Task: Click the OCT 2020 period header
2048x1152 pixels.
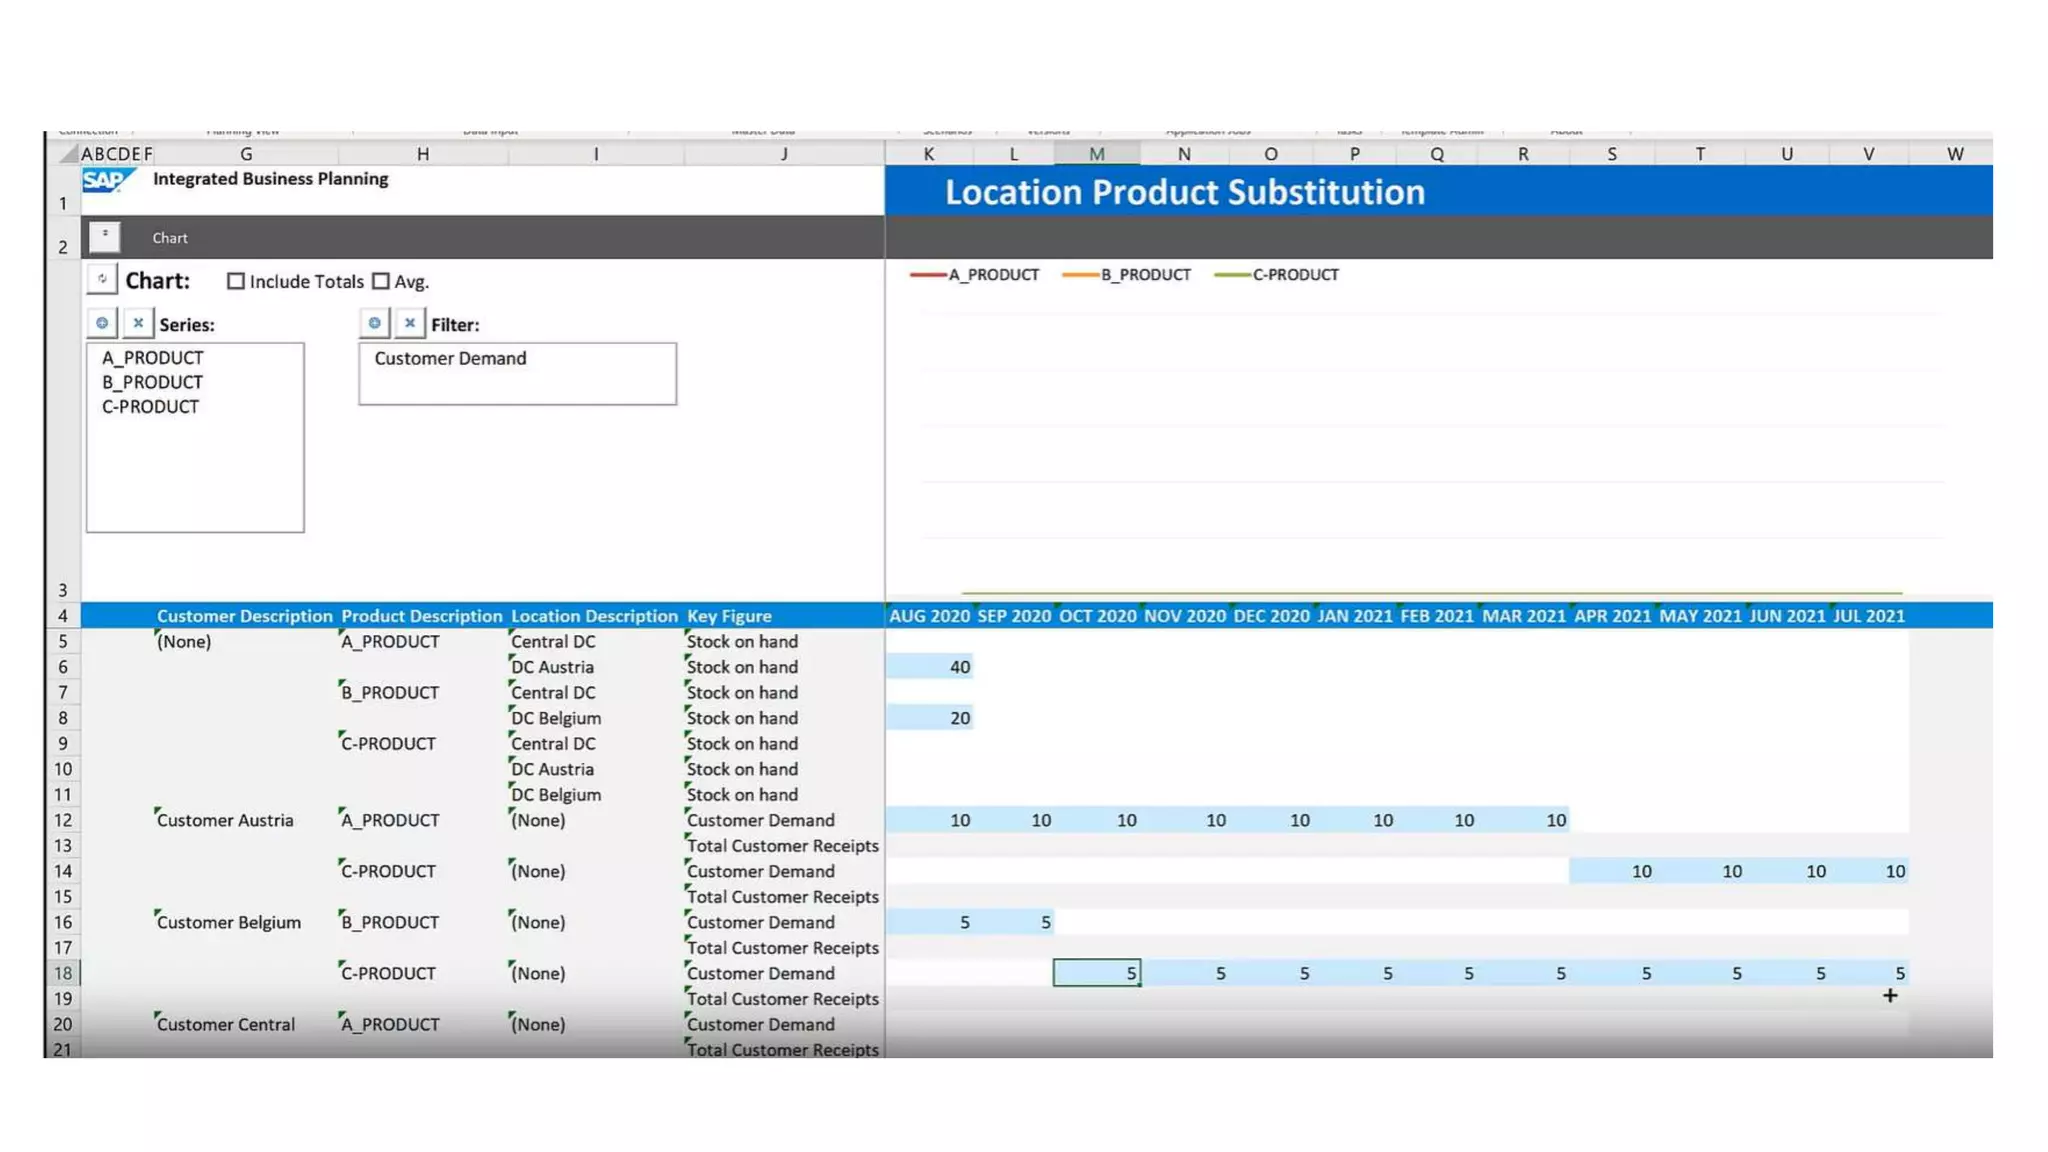Action: tap(1097, 616)
